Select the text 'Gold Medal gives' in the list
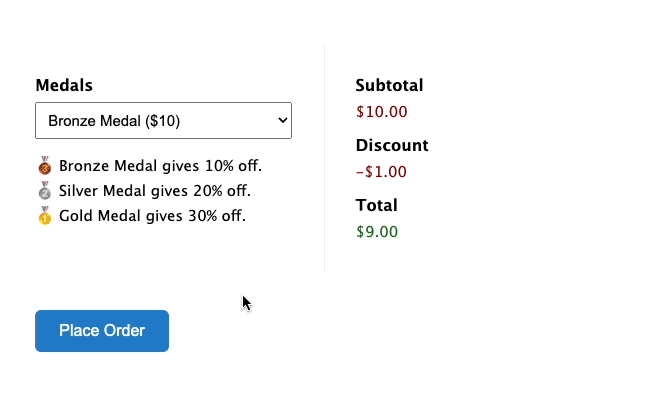This screenshot has height=400, width=660. pos(121,216)
